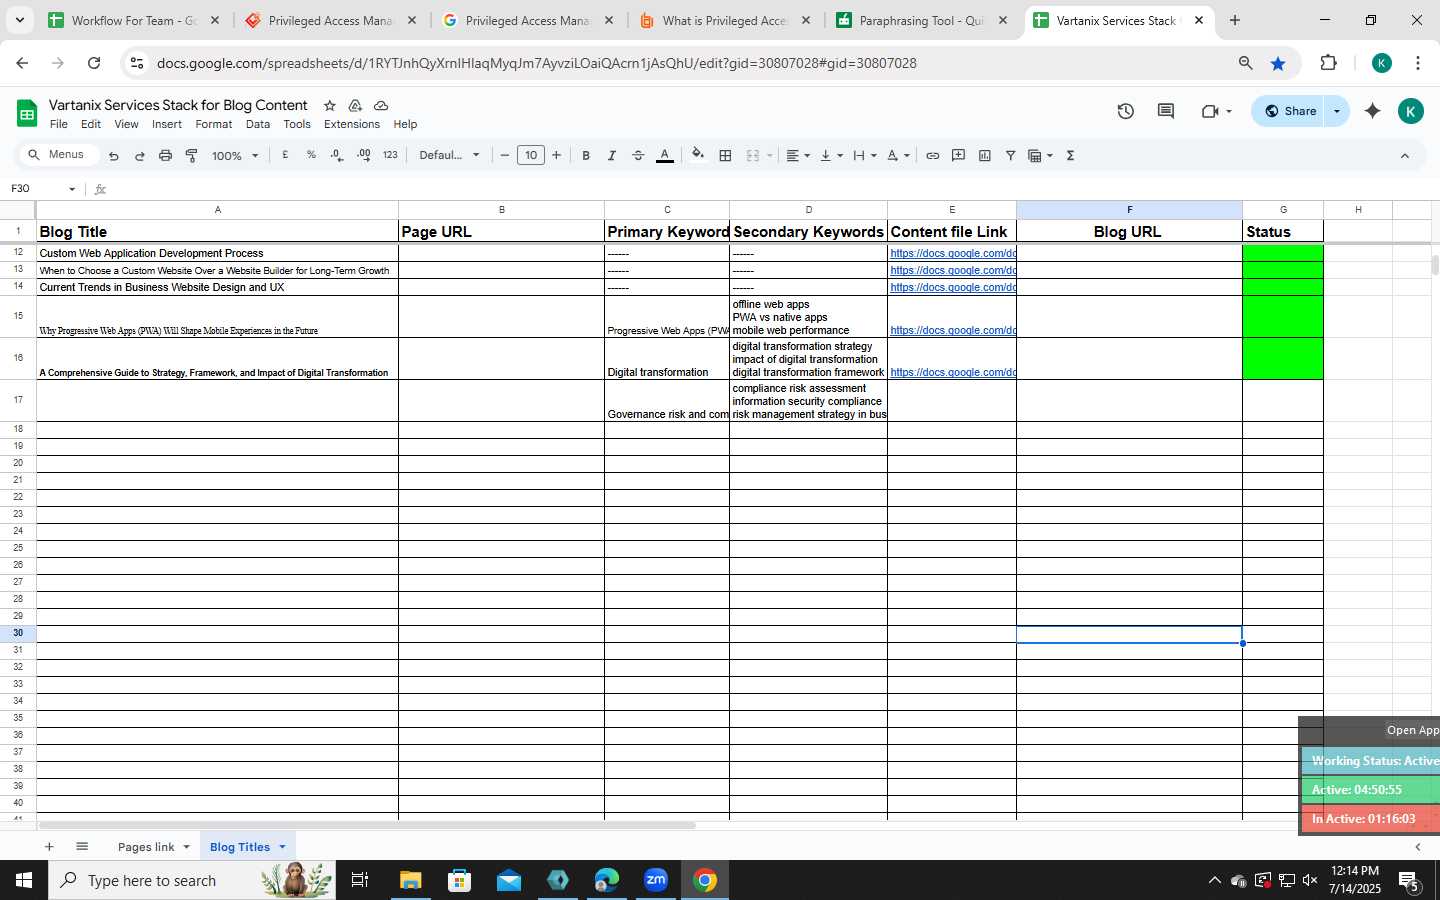Insert a chart
1440x900 pixels.
tap(985, 156)
